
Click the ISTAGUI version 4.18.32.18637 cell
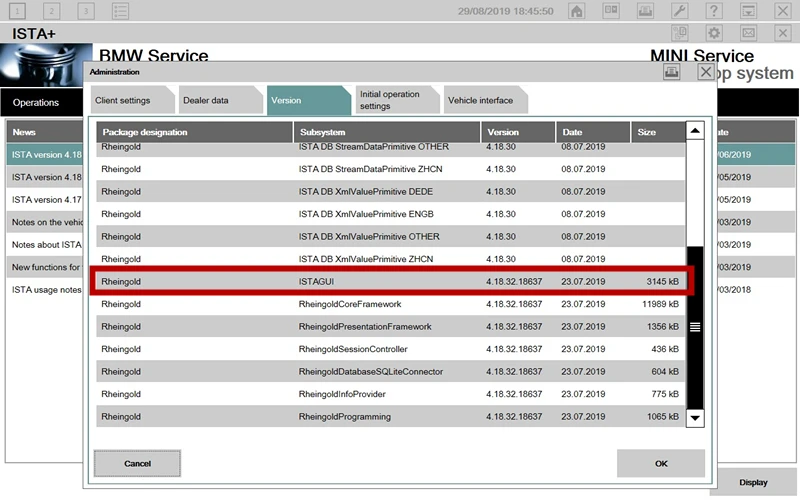click(514, 282)
